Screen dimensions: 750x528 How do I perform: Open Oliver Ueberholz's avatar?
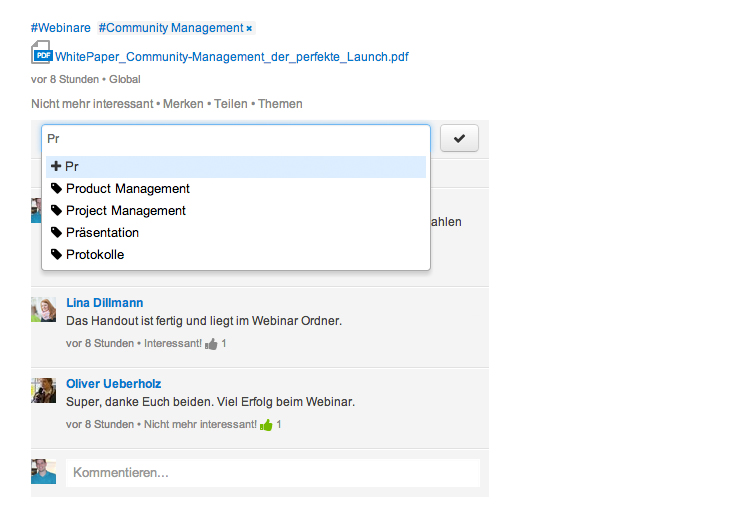coord(44,390)
